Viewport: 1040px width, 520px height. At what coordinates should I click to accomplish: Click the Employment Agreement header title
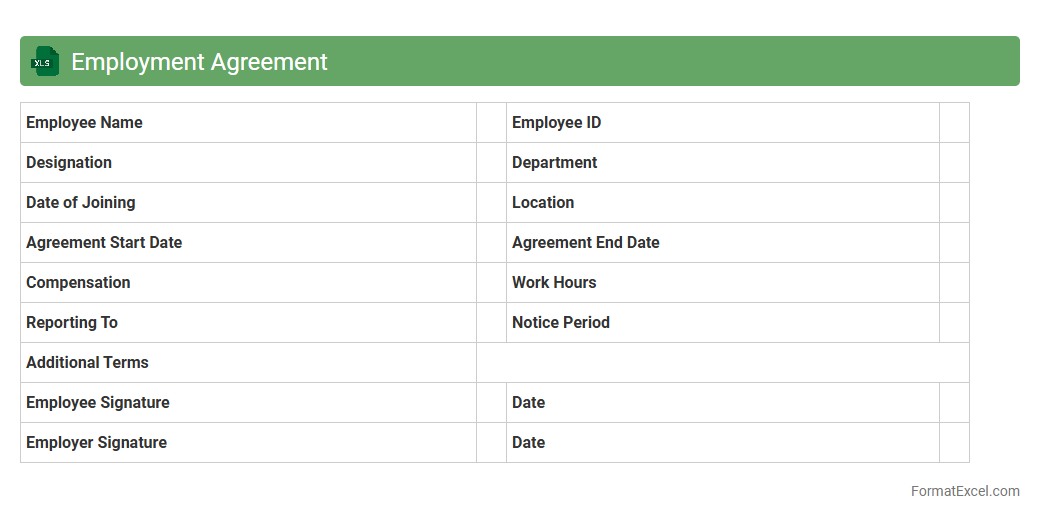point(199,62)
